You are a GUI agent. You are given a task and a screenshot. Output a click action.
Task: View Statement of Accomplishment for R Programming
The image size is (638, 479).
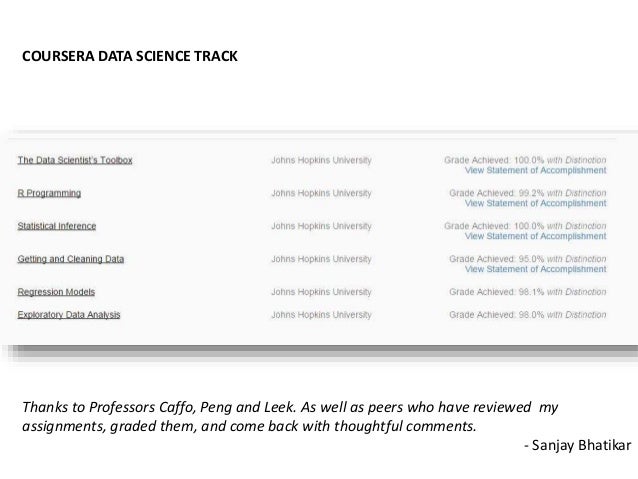click(x=535, y=203)
